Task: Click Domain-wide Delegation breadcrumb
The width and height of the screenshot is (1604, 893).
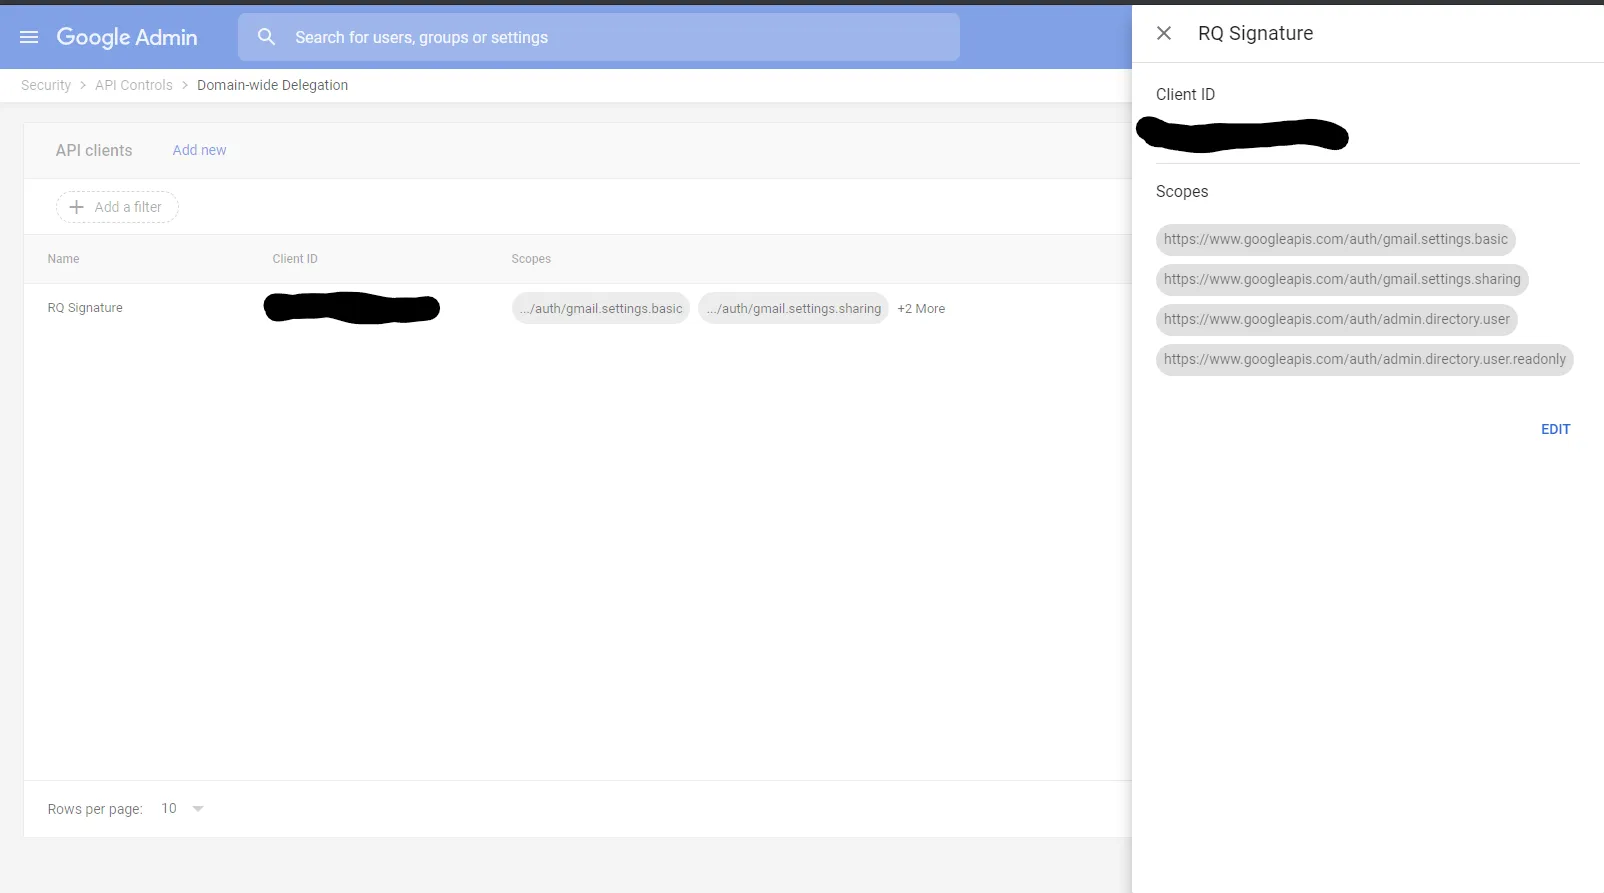Action: coord(272,85)
